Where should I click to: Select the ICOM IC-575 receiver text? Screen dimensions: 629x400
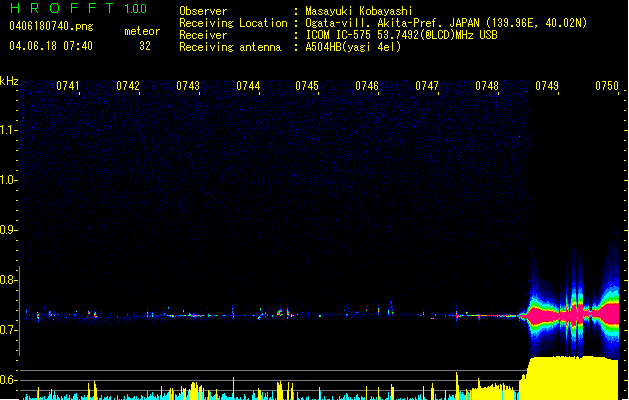[401, 35]
